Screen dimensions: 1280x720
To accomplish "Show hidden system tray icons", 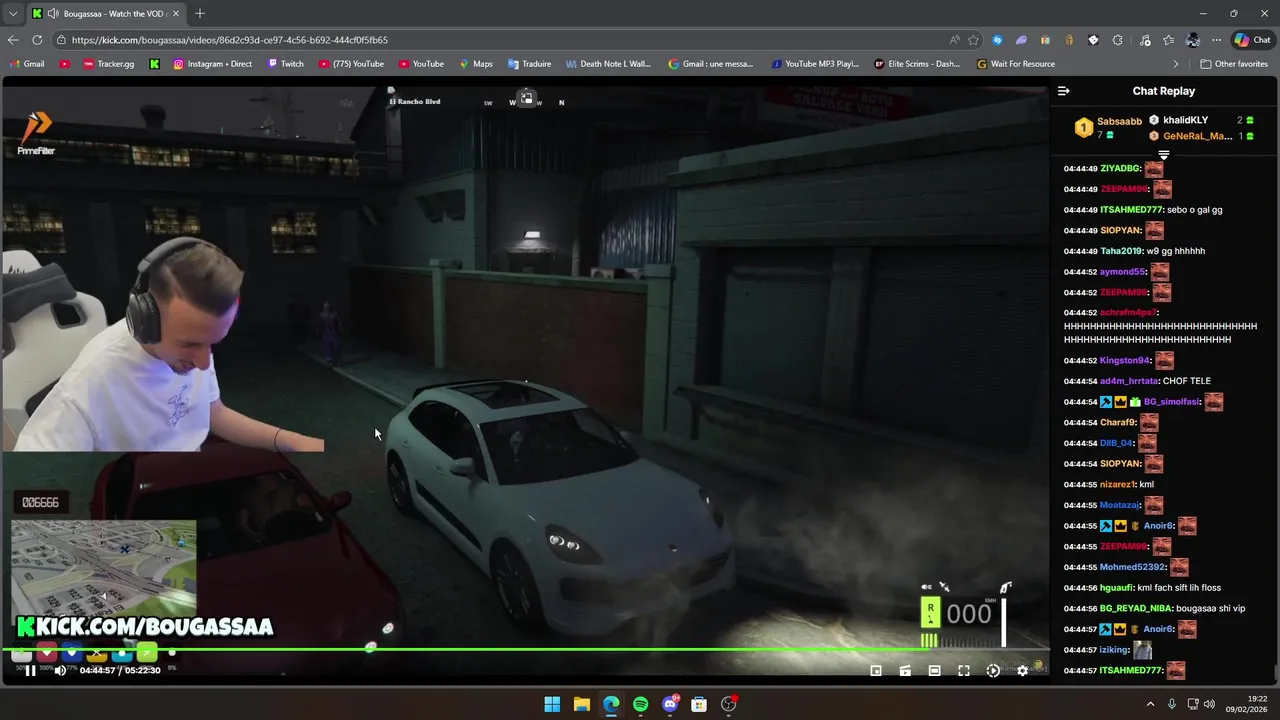I will (x=1150, y=704).
